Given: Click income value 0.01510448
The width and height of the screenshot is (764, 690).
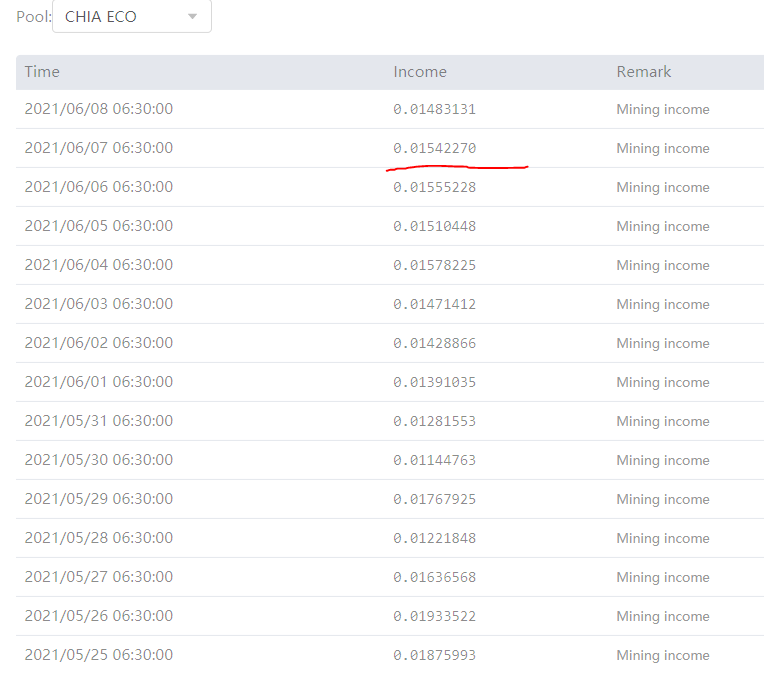Looking at the screenshot, I should (435, 226).
